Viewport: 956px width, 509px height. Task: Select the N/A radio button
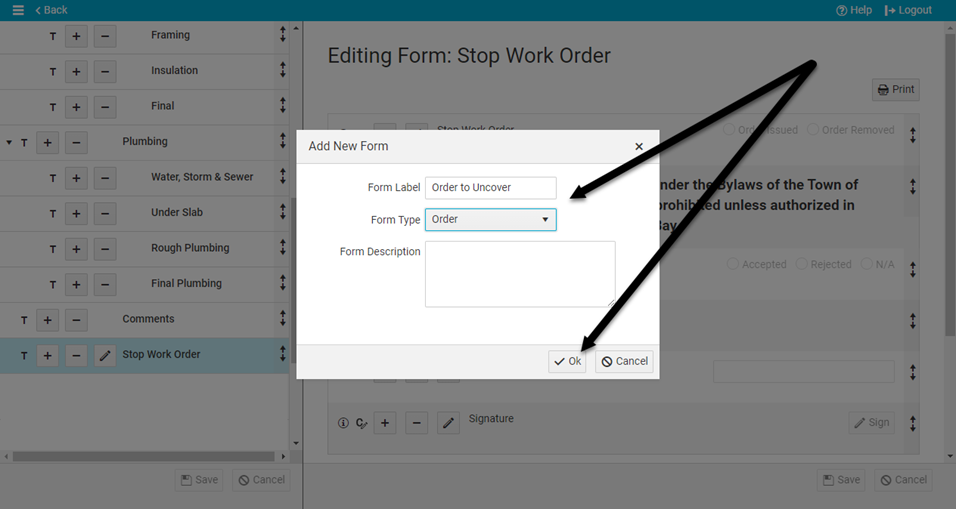tap(866, 264)
